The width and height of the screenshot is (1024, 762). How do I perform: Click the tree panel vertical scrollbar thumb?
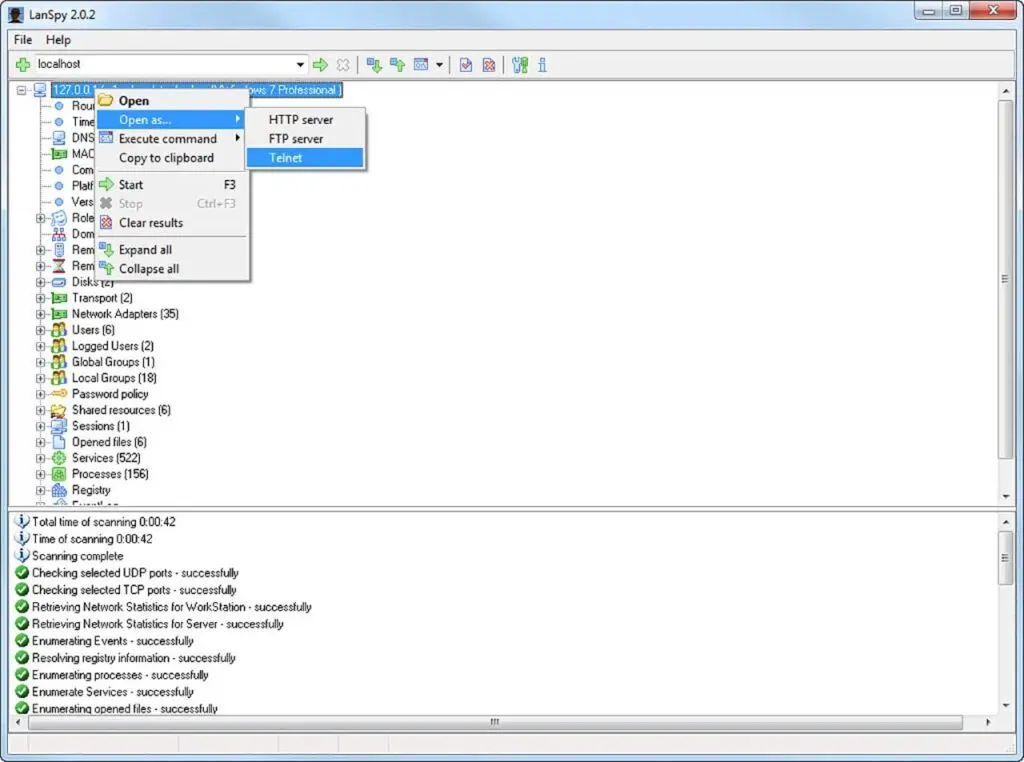(1005, 279)
